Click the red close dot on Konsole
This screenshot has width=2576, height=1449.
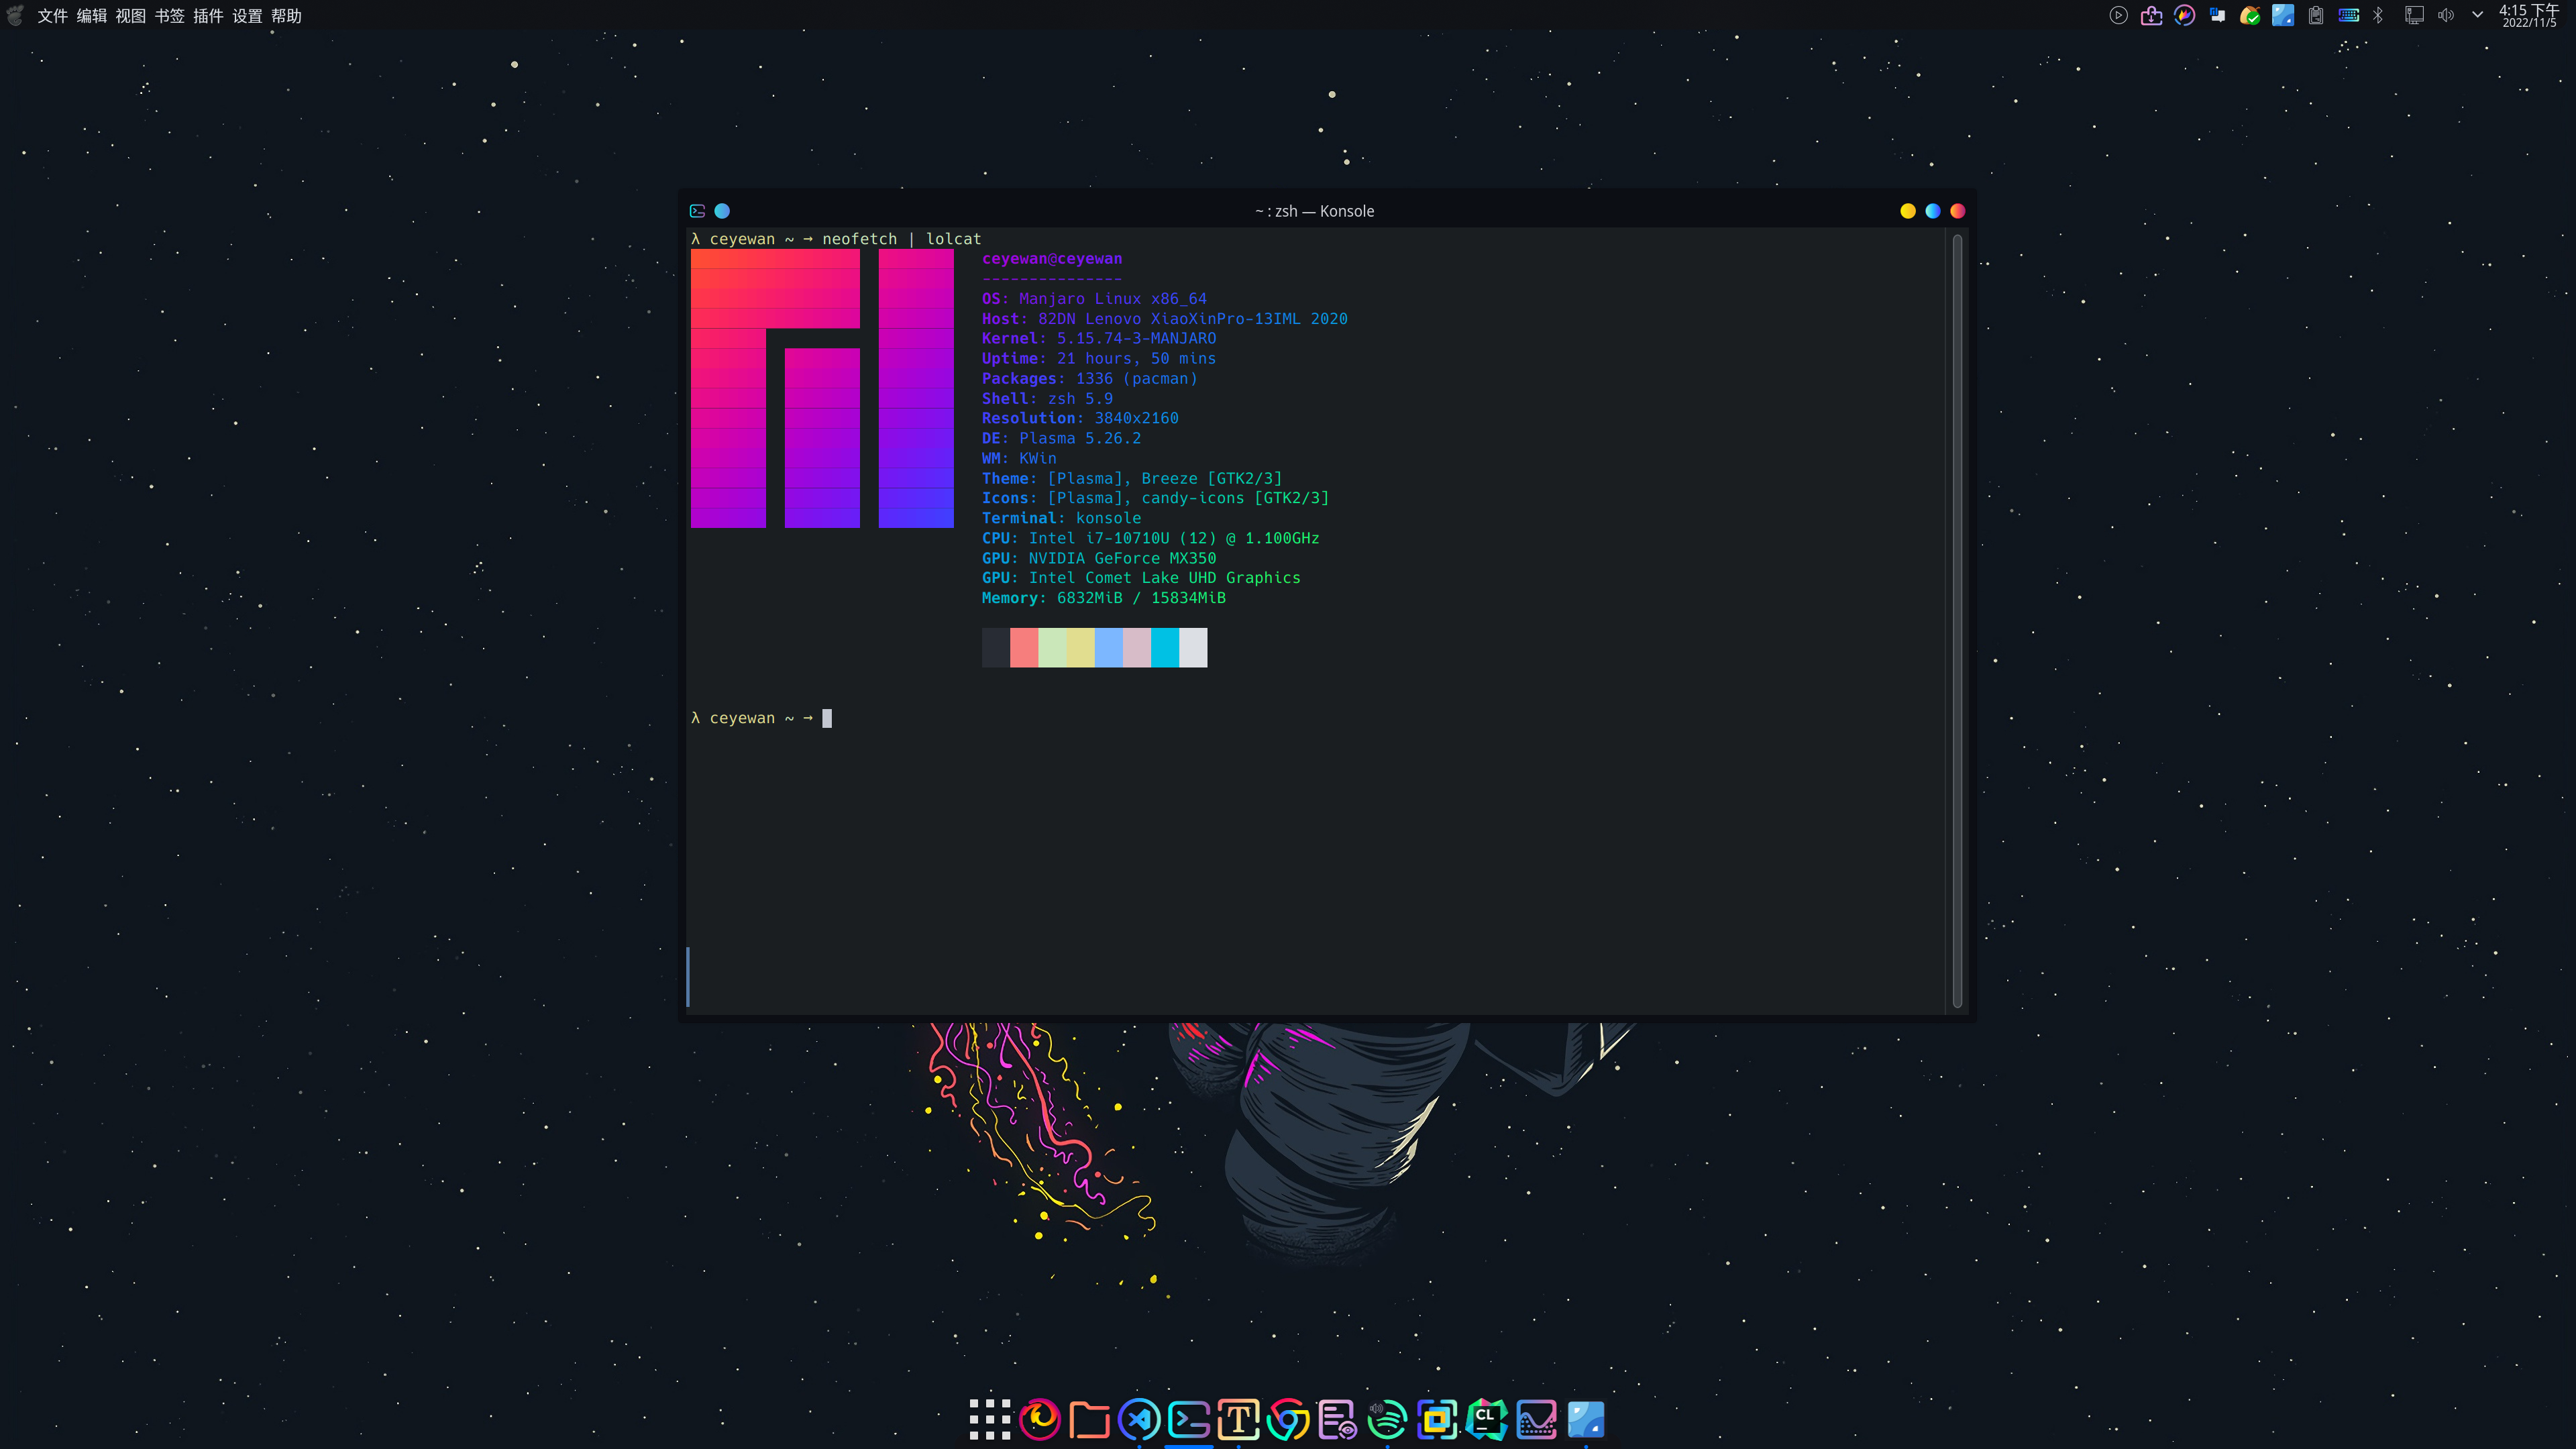click(1958, 211)
